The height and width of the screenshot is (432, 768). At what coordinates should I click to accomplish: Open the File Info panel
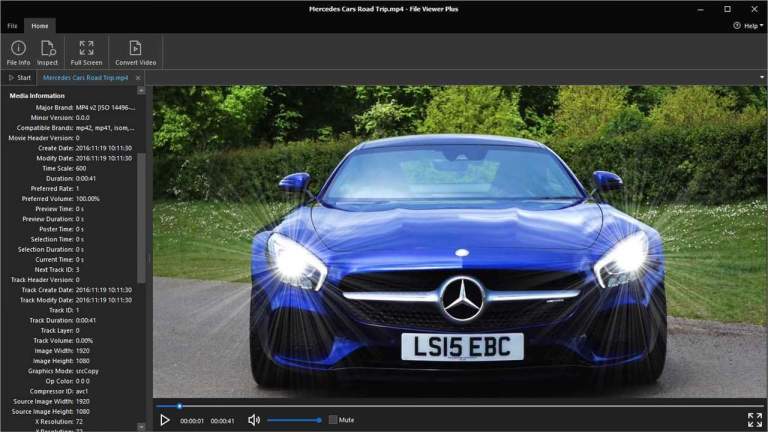point(18,53)
